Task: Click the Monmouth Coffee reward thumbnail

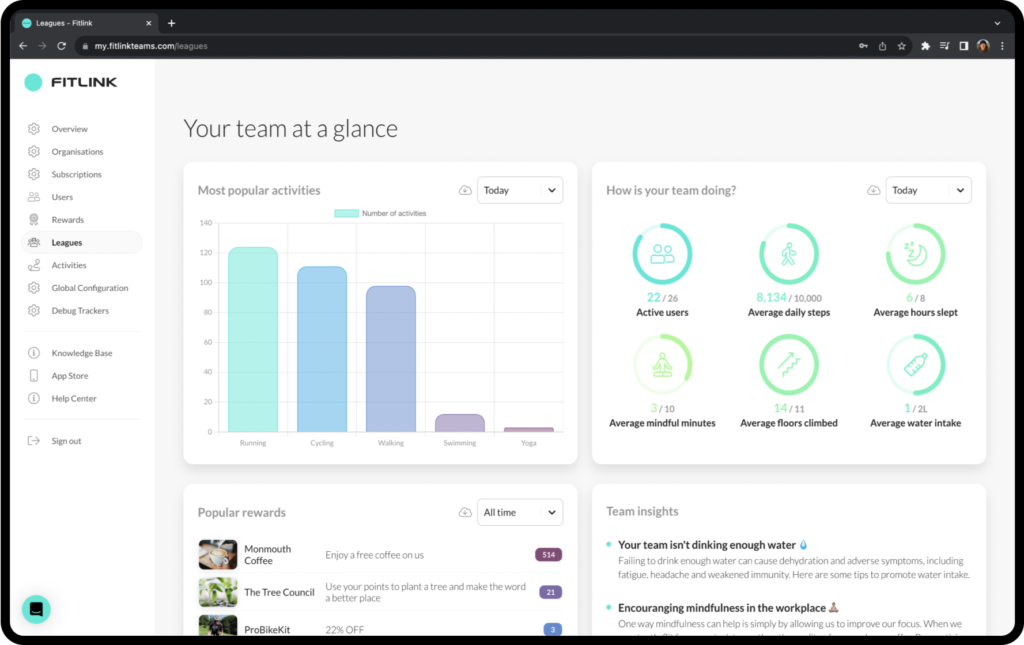Action: click(218, 554)
